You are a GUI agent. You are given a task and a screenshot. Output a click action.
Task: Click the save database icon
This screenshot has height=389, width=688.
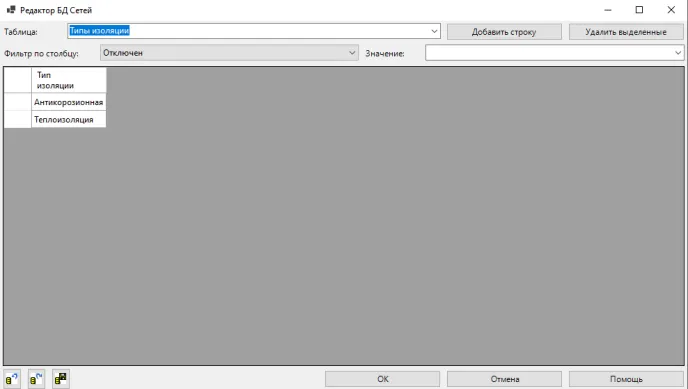click(61, 379)
